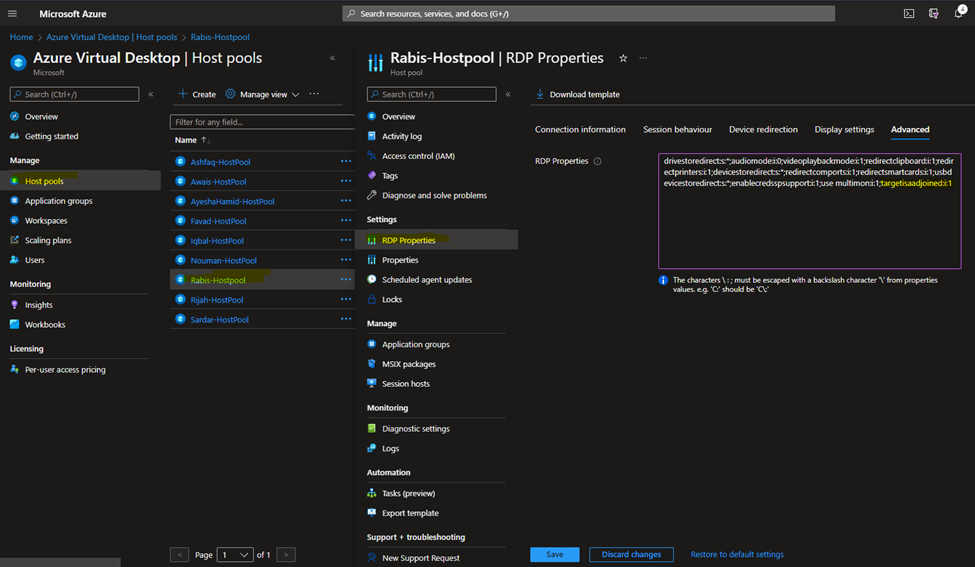Open Access control (IAM)

point(418,156)
